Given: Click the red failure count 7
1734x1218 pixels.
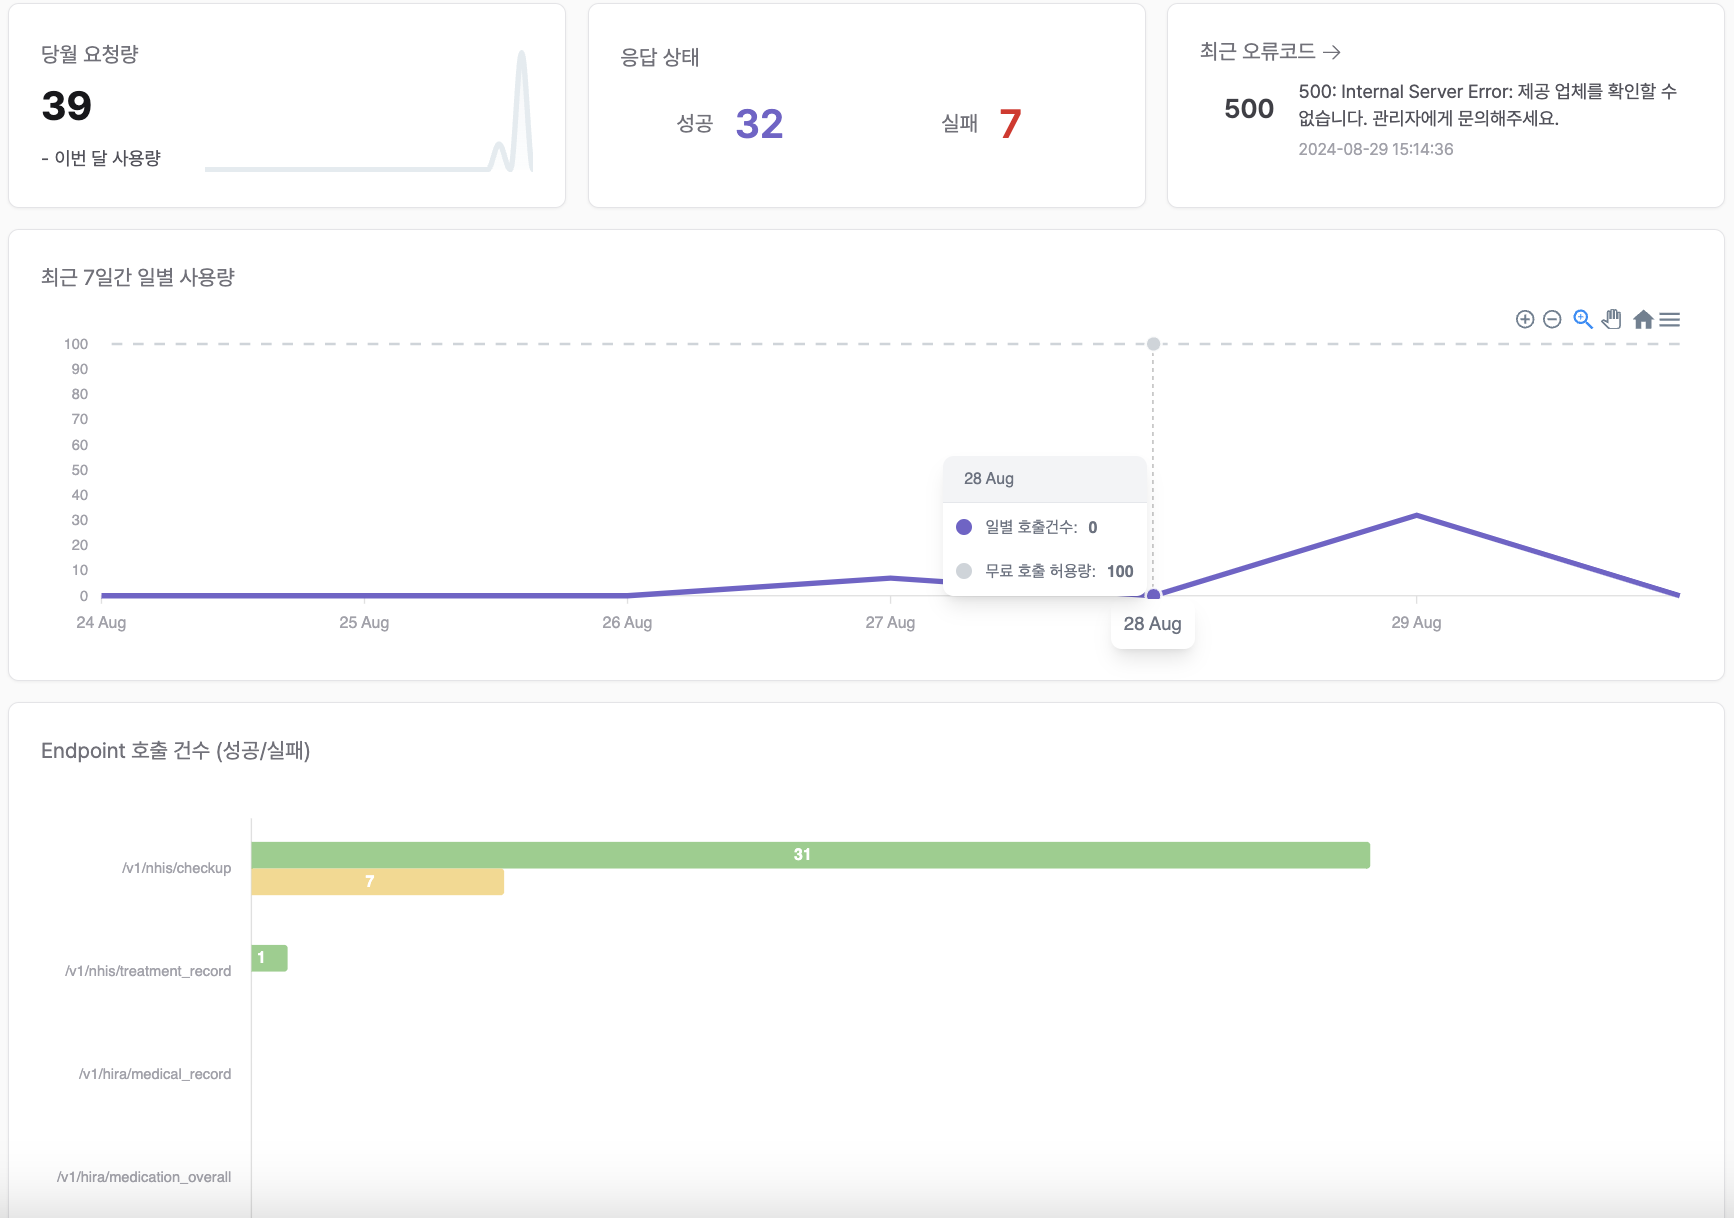Looking at the screenshot, I should 1010,124.
